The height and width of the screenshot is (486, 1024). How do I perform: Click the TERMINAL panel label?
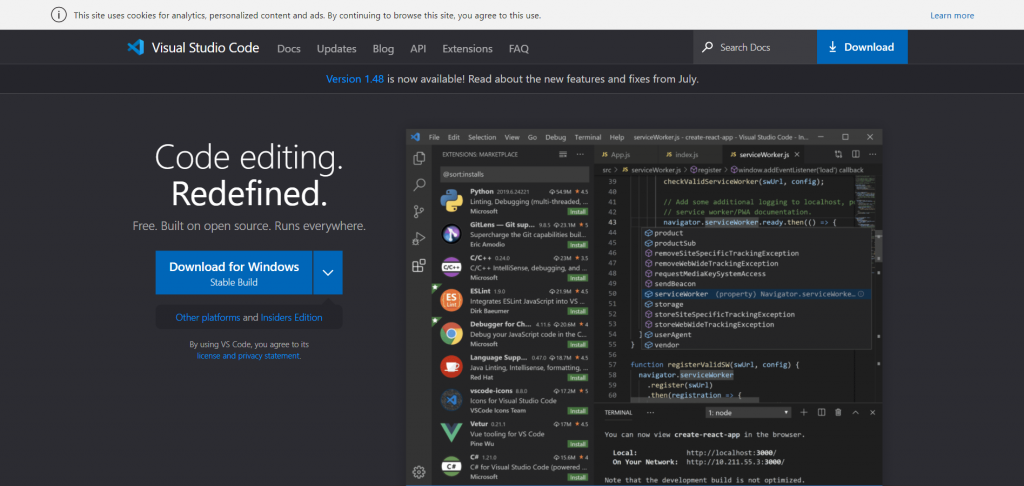click(618, 412)
